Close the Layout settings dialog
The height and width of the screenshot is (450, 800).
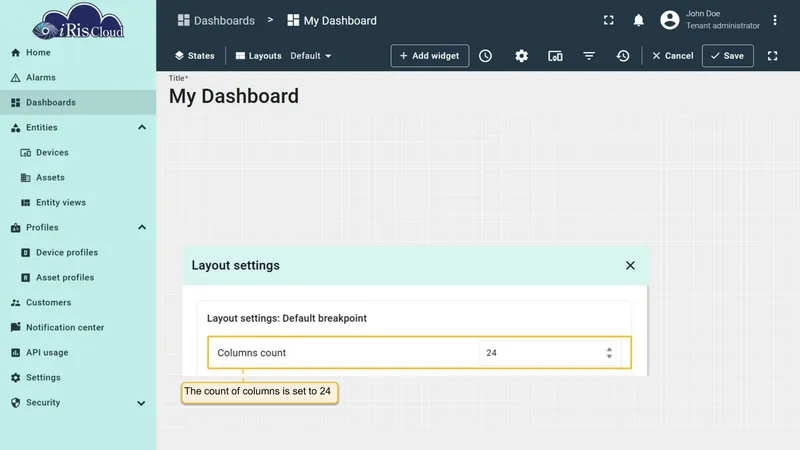tap(630, 265)
